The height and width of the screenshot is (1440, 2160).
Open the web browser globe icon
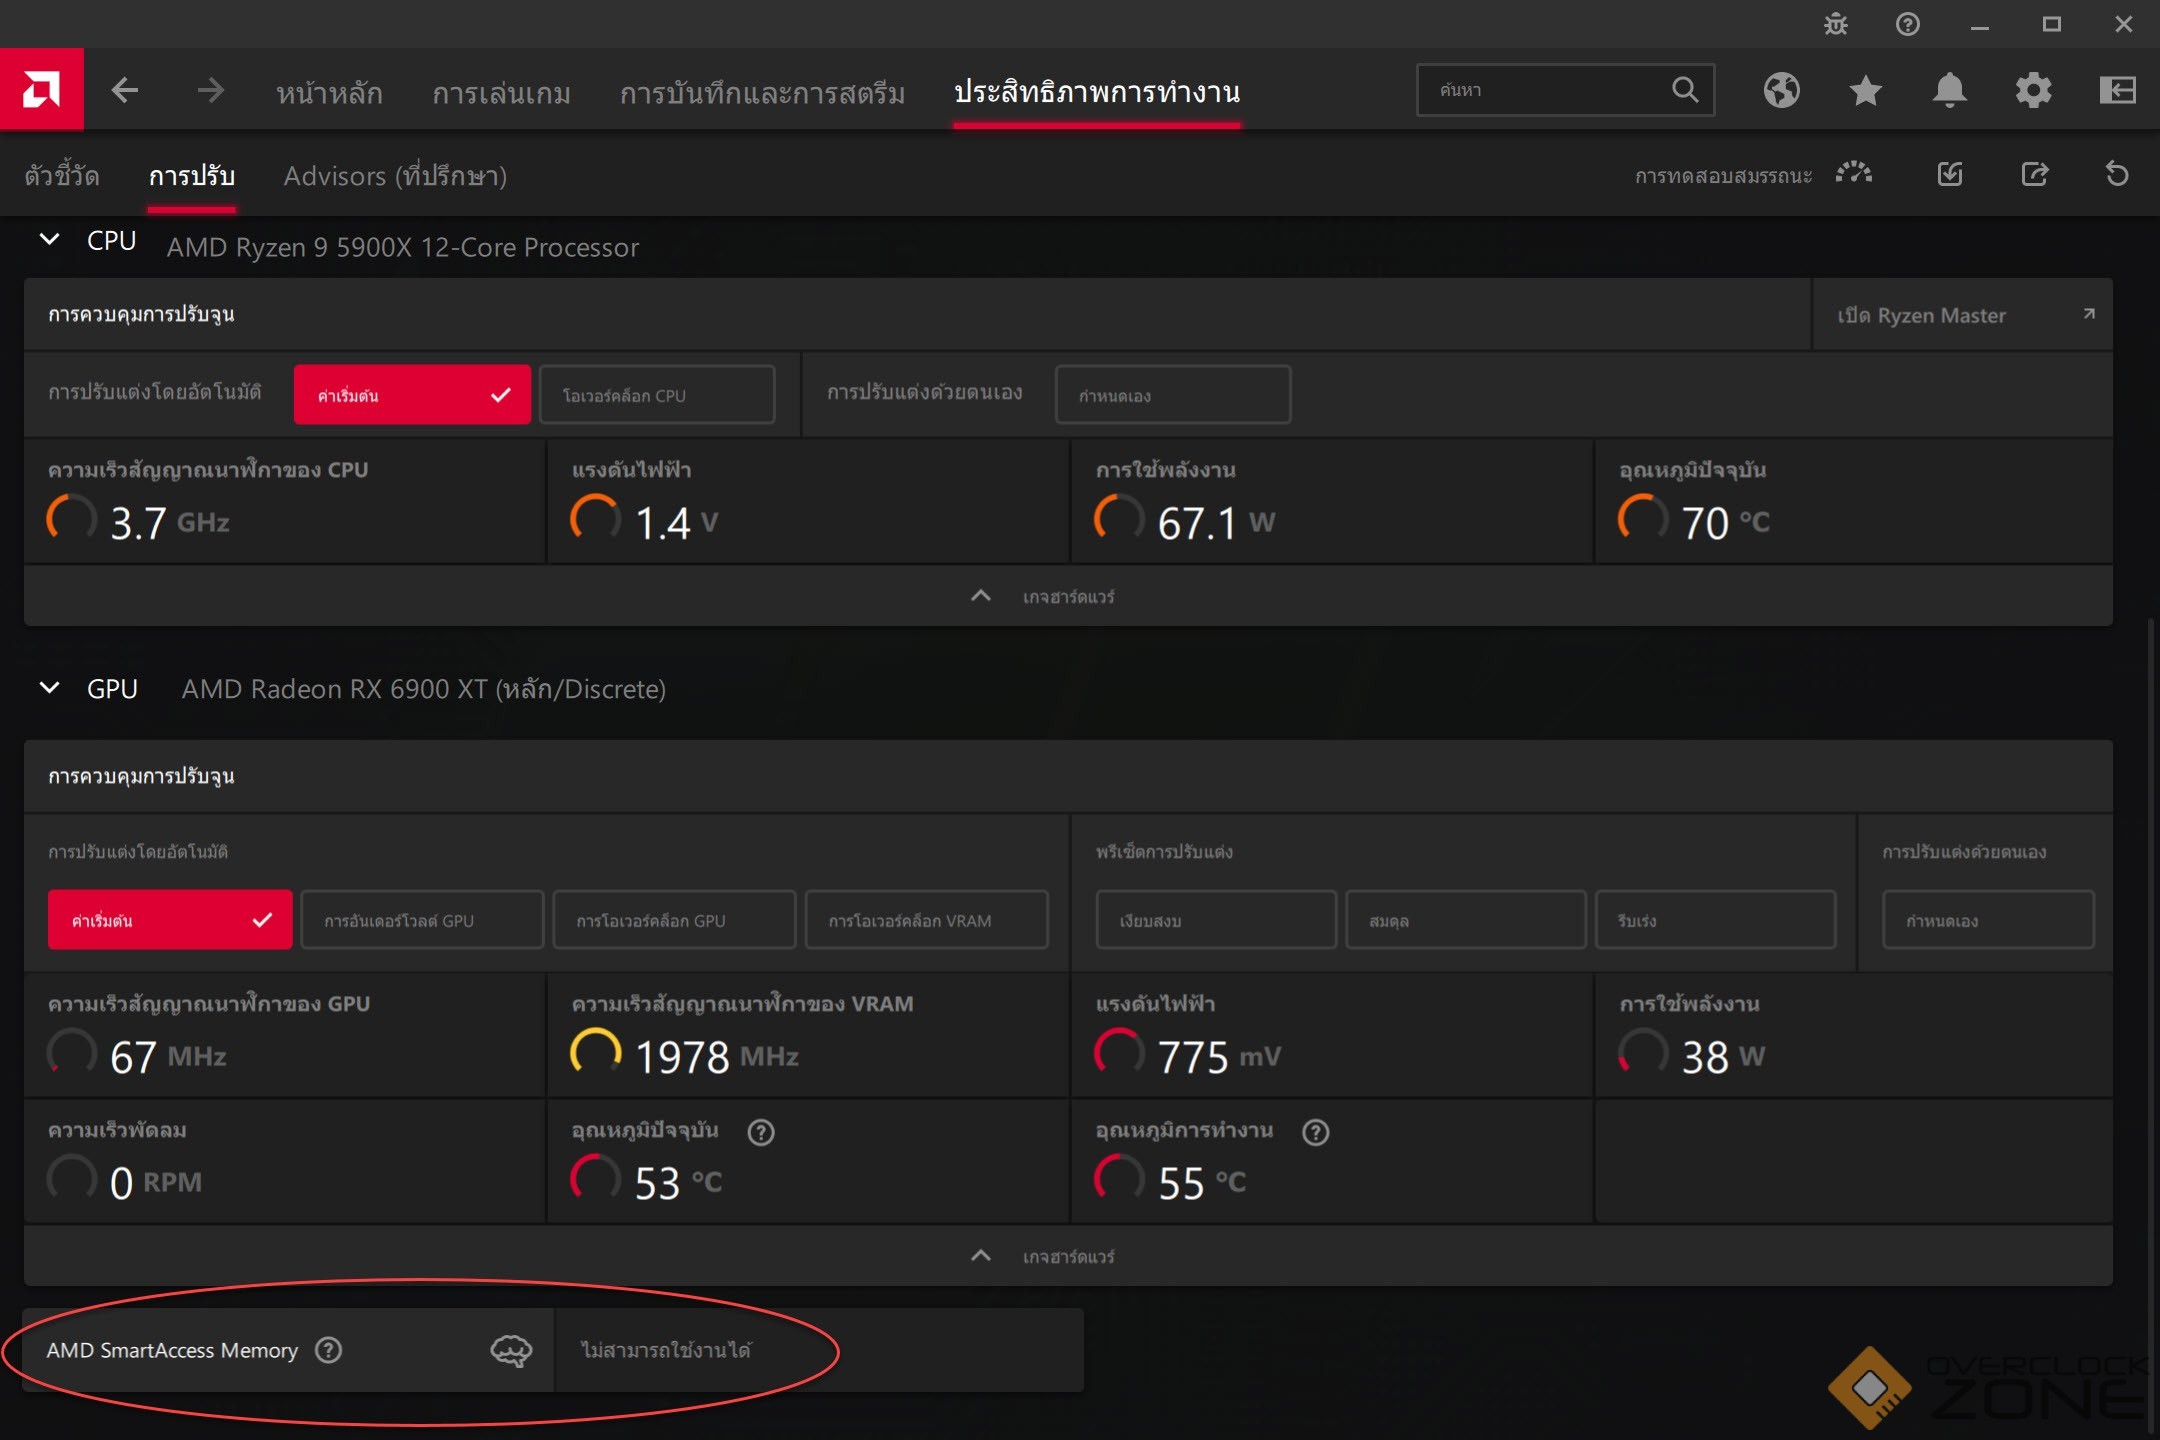pos(1781,90)
